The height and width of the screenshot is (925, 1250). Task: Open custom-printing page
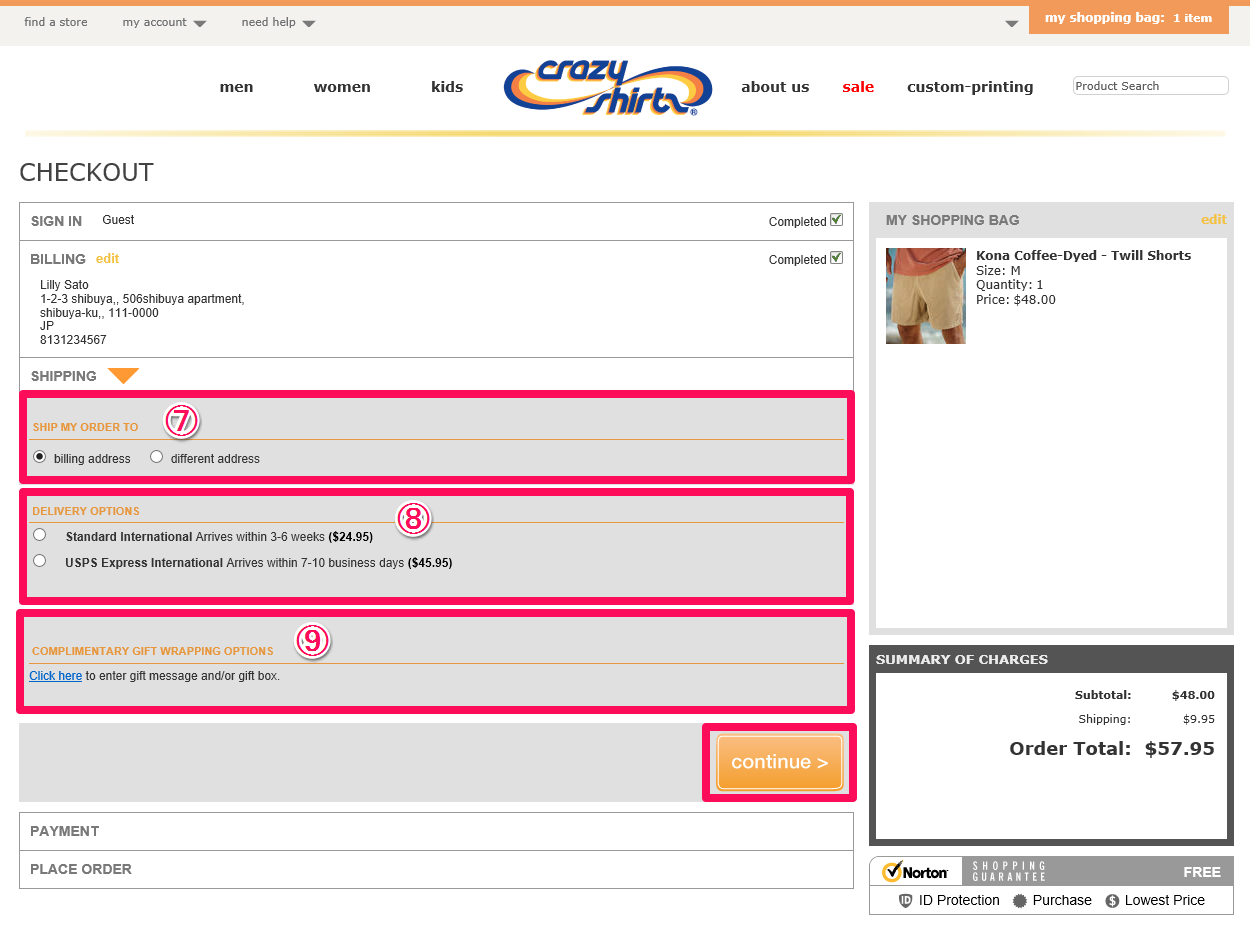coord(970,87)
